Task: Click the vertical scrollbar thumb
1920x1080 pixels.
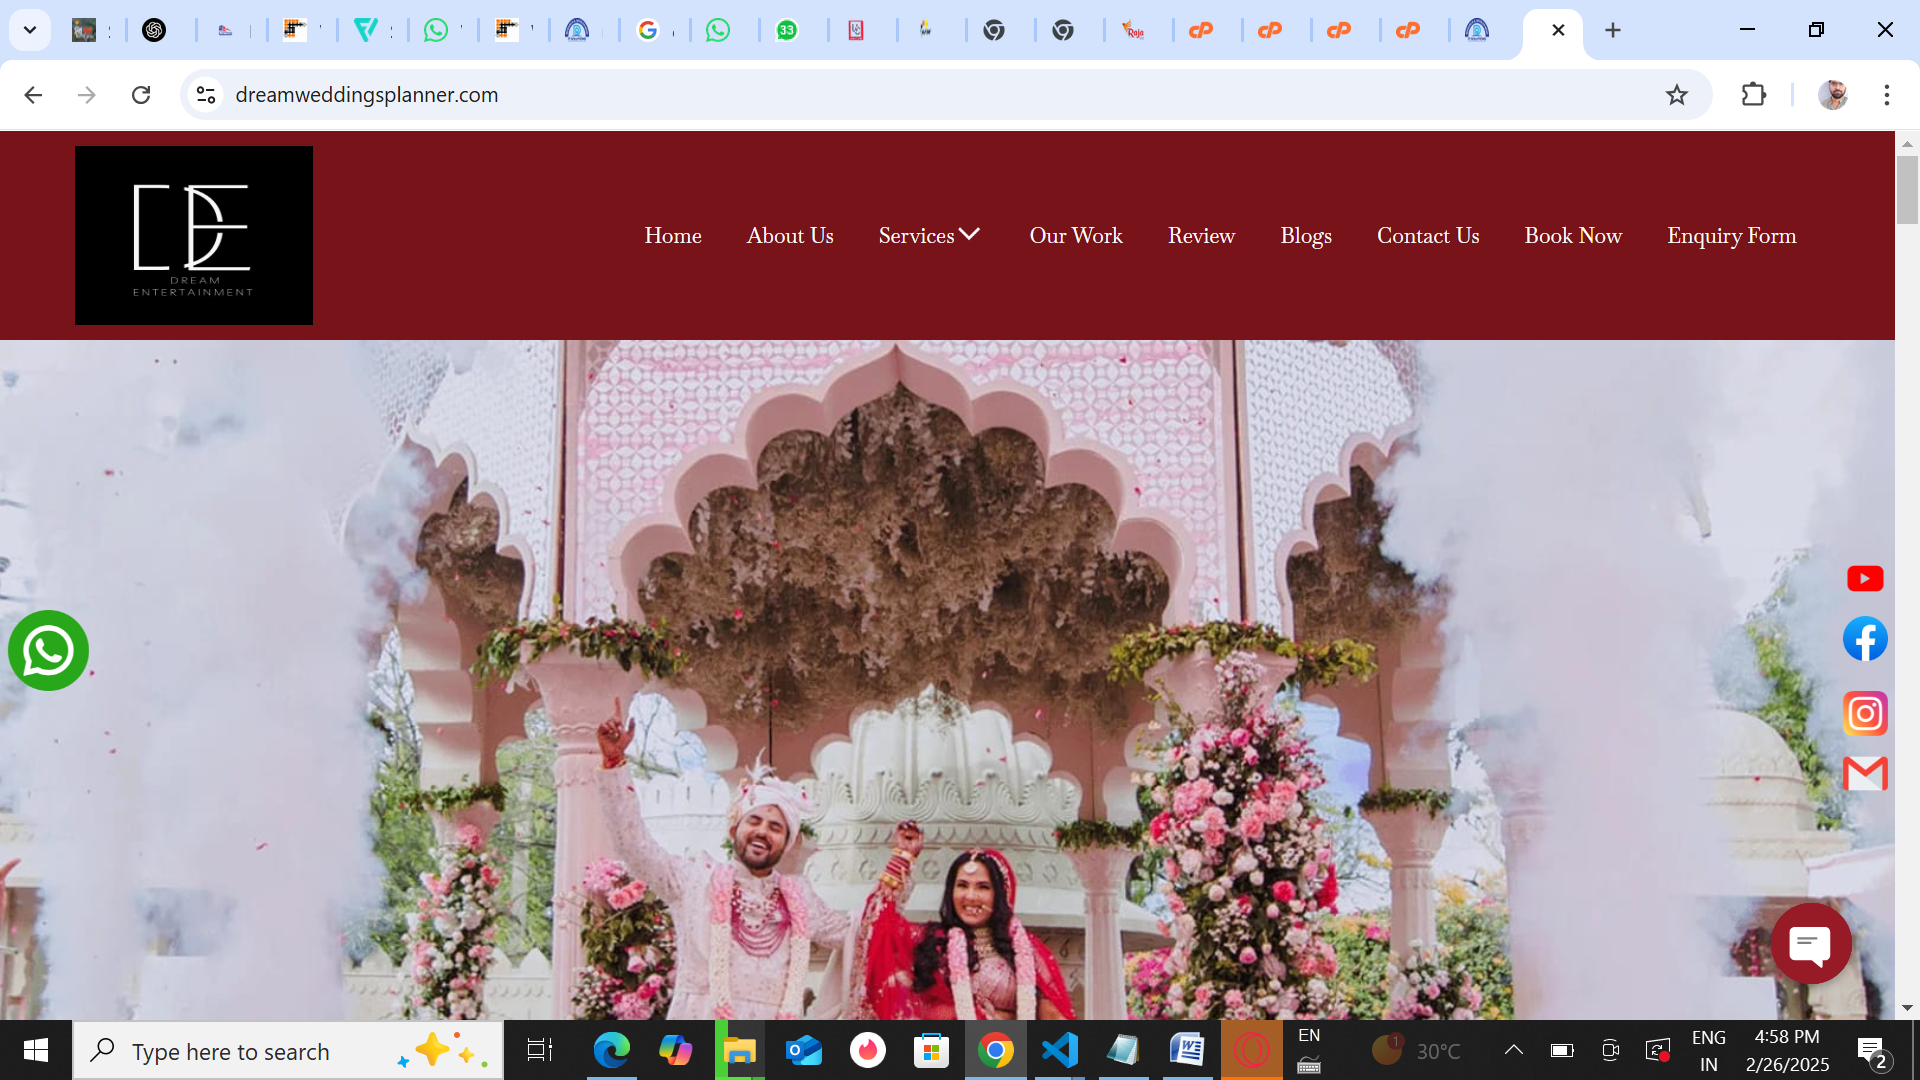Action: 1907,190
